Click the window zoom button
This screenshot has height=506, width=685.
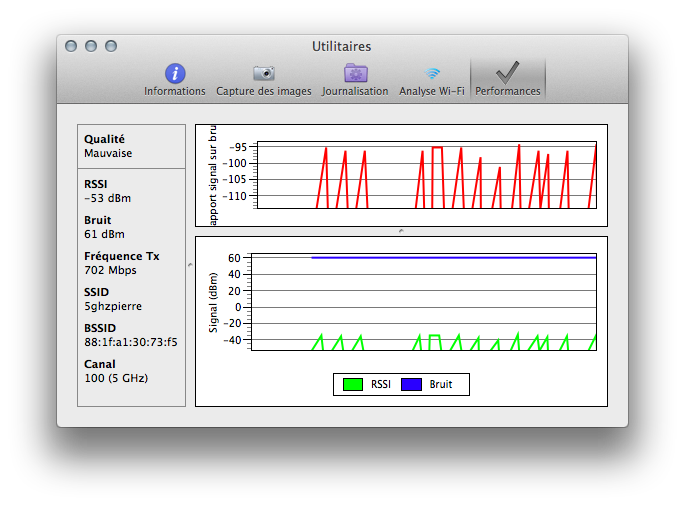coord(111,46)
